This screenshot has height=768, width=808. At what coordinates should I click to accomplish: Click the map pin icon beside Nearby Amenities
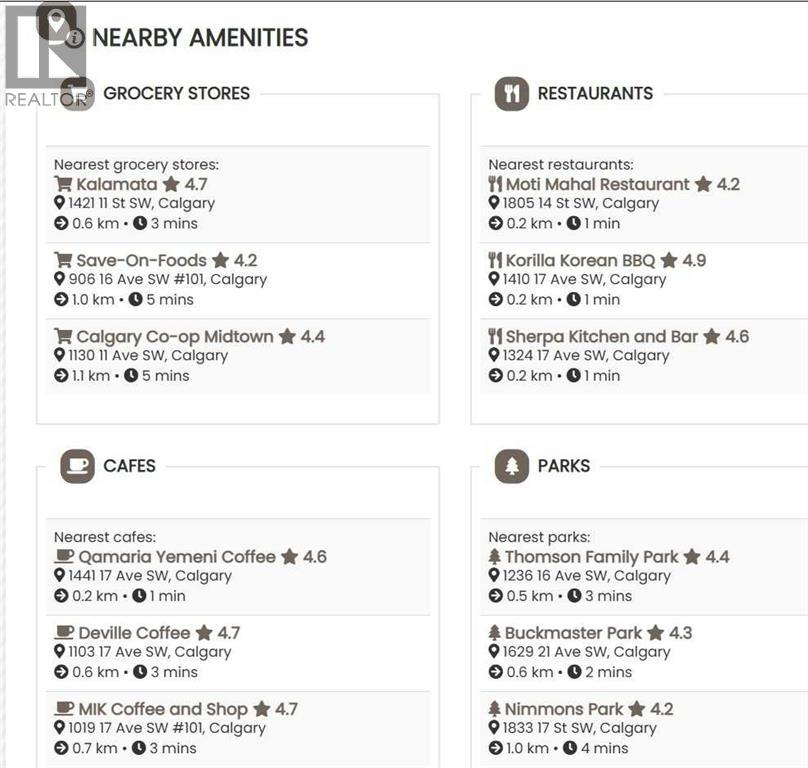pos(57,21)
